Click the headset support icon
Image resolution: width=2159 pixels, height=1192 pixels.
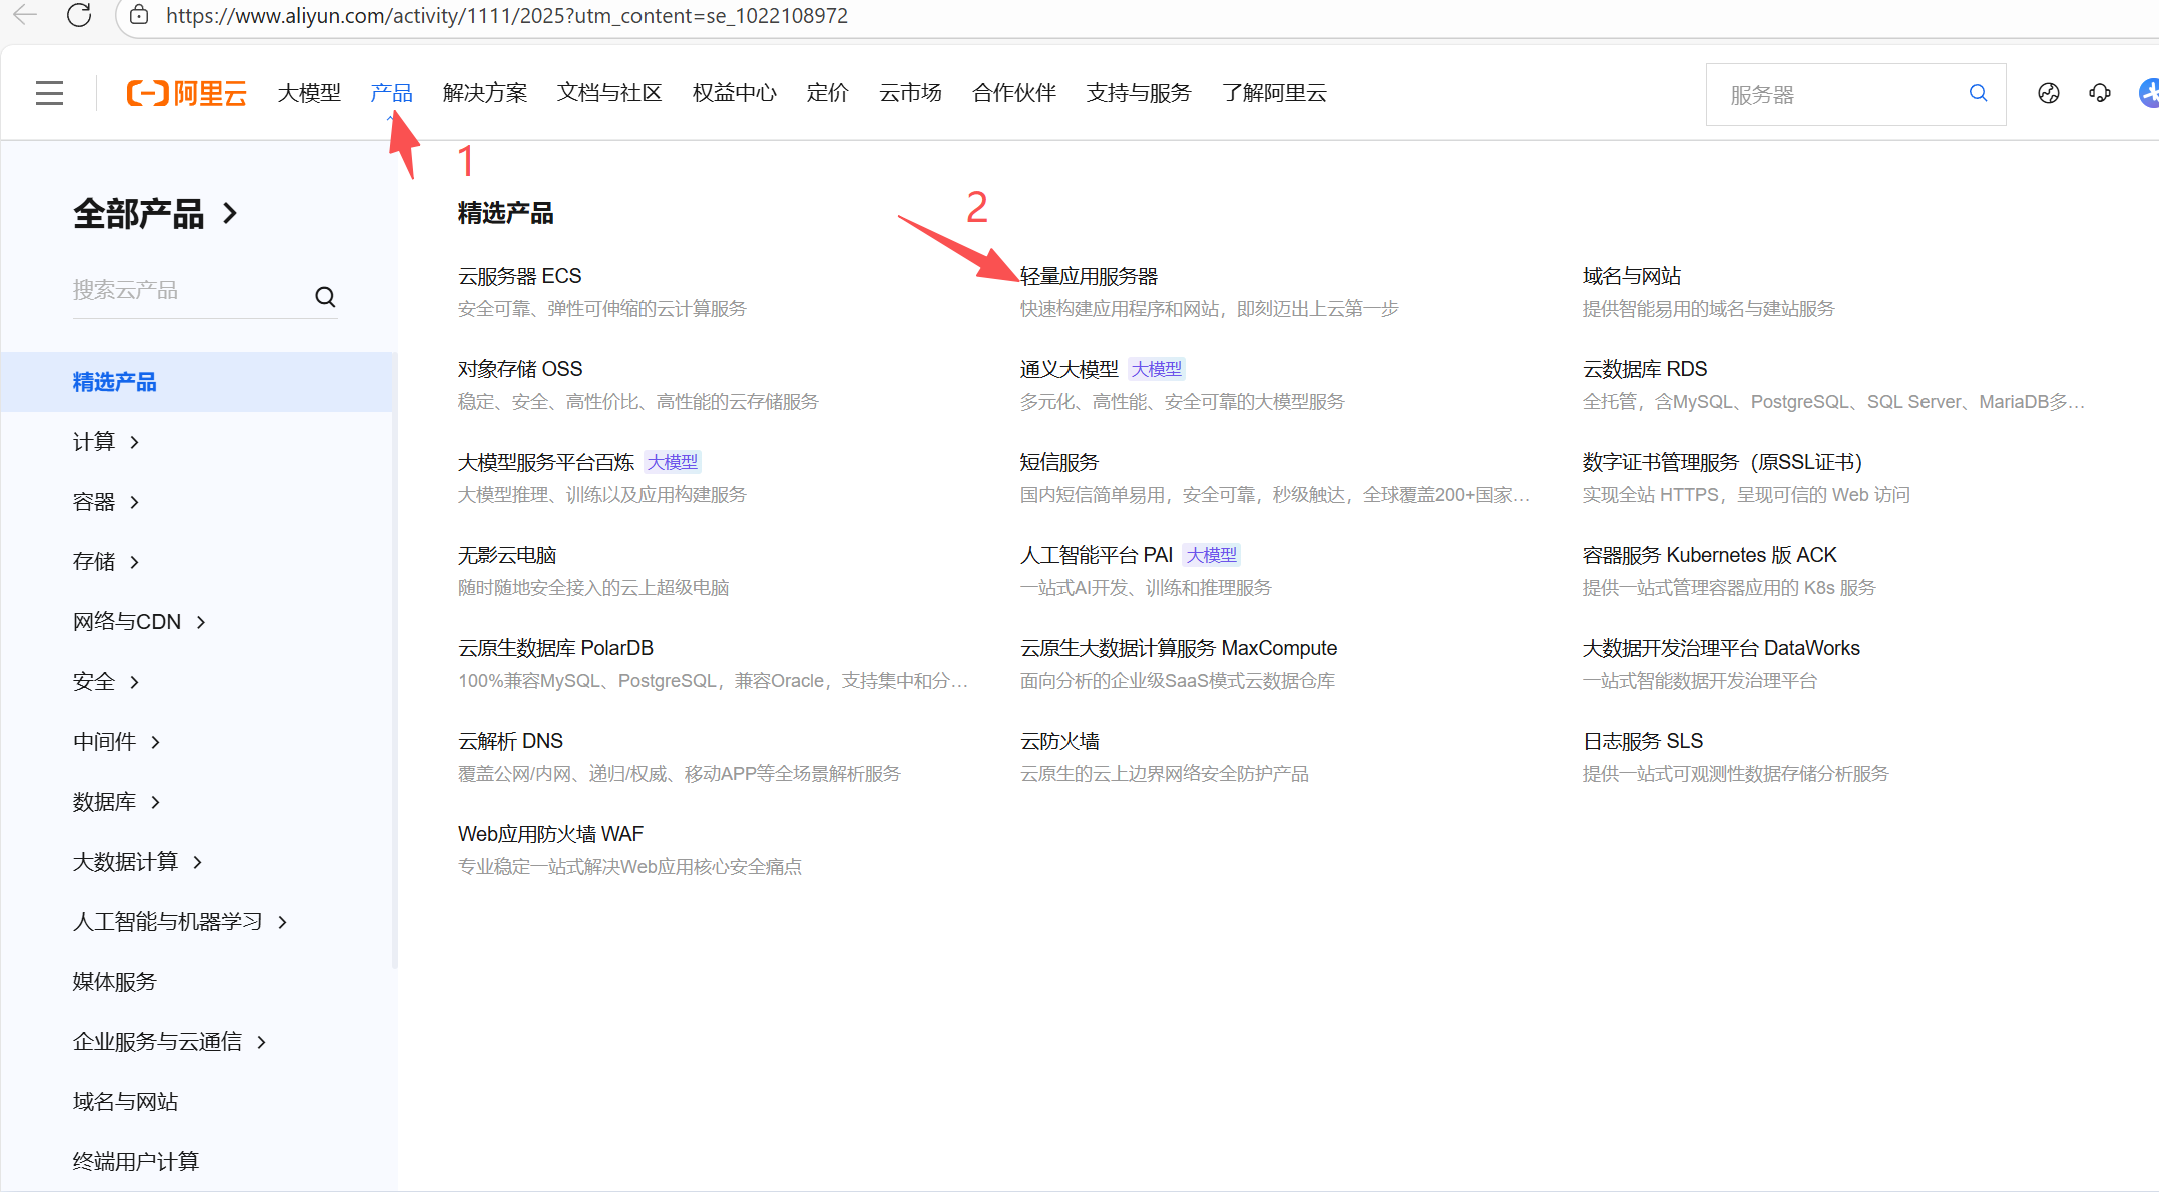tap(2099, 93)
